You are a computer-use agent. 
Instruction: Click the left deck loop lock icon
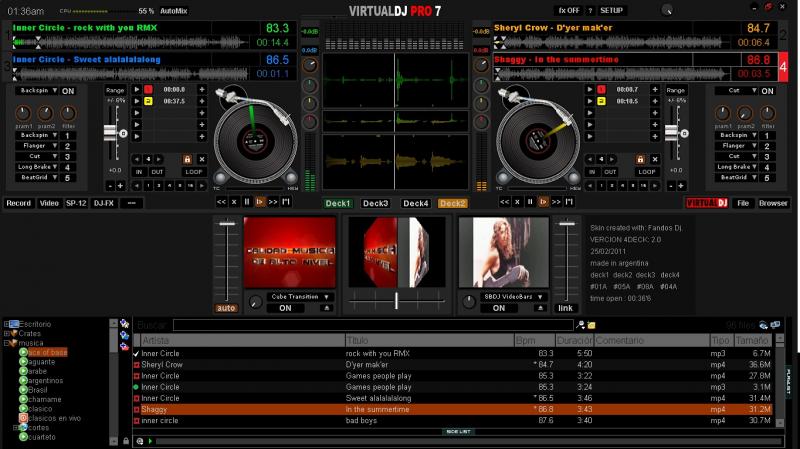[x=187, y=159]
